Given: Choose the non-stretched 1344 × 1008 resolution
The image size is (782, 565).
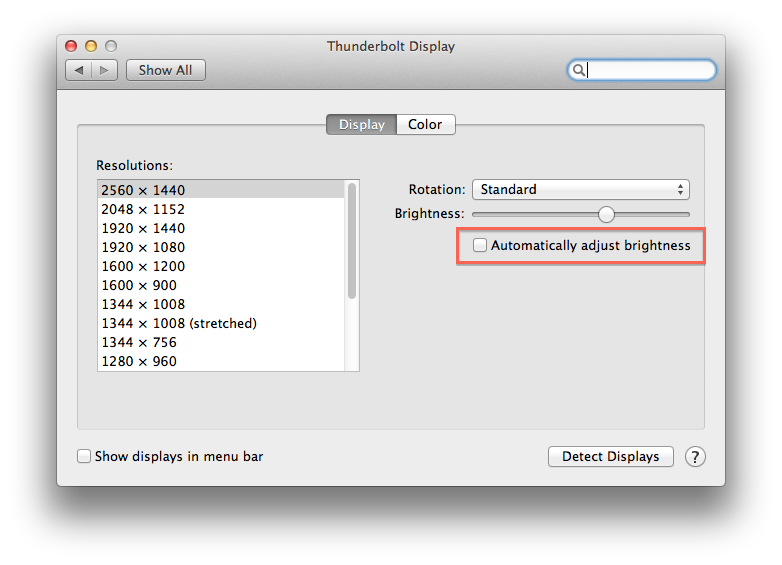Looking at the screenshot, I should click(x=221, y=304).
